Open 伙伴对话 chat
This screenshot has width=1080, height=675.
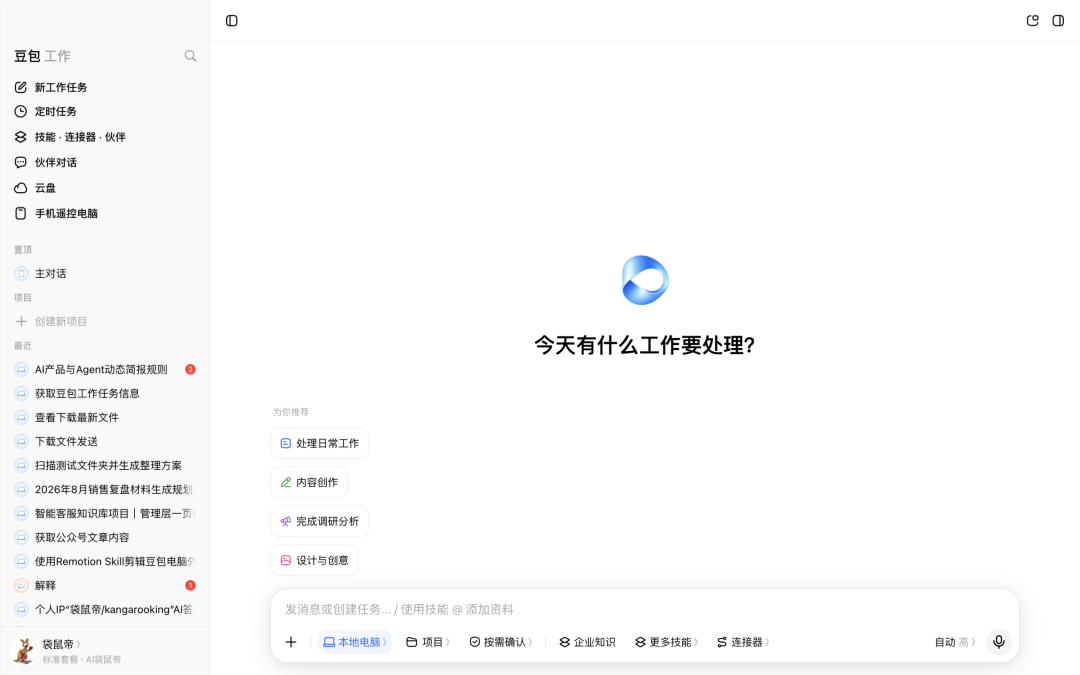pos(105,163)
